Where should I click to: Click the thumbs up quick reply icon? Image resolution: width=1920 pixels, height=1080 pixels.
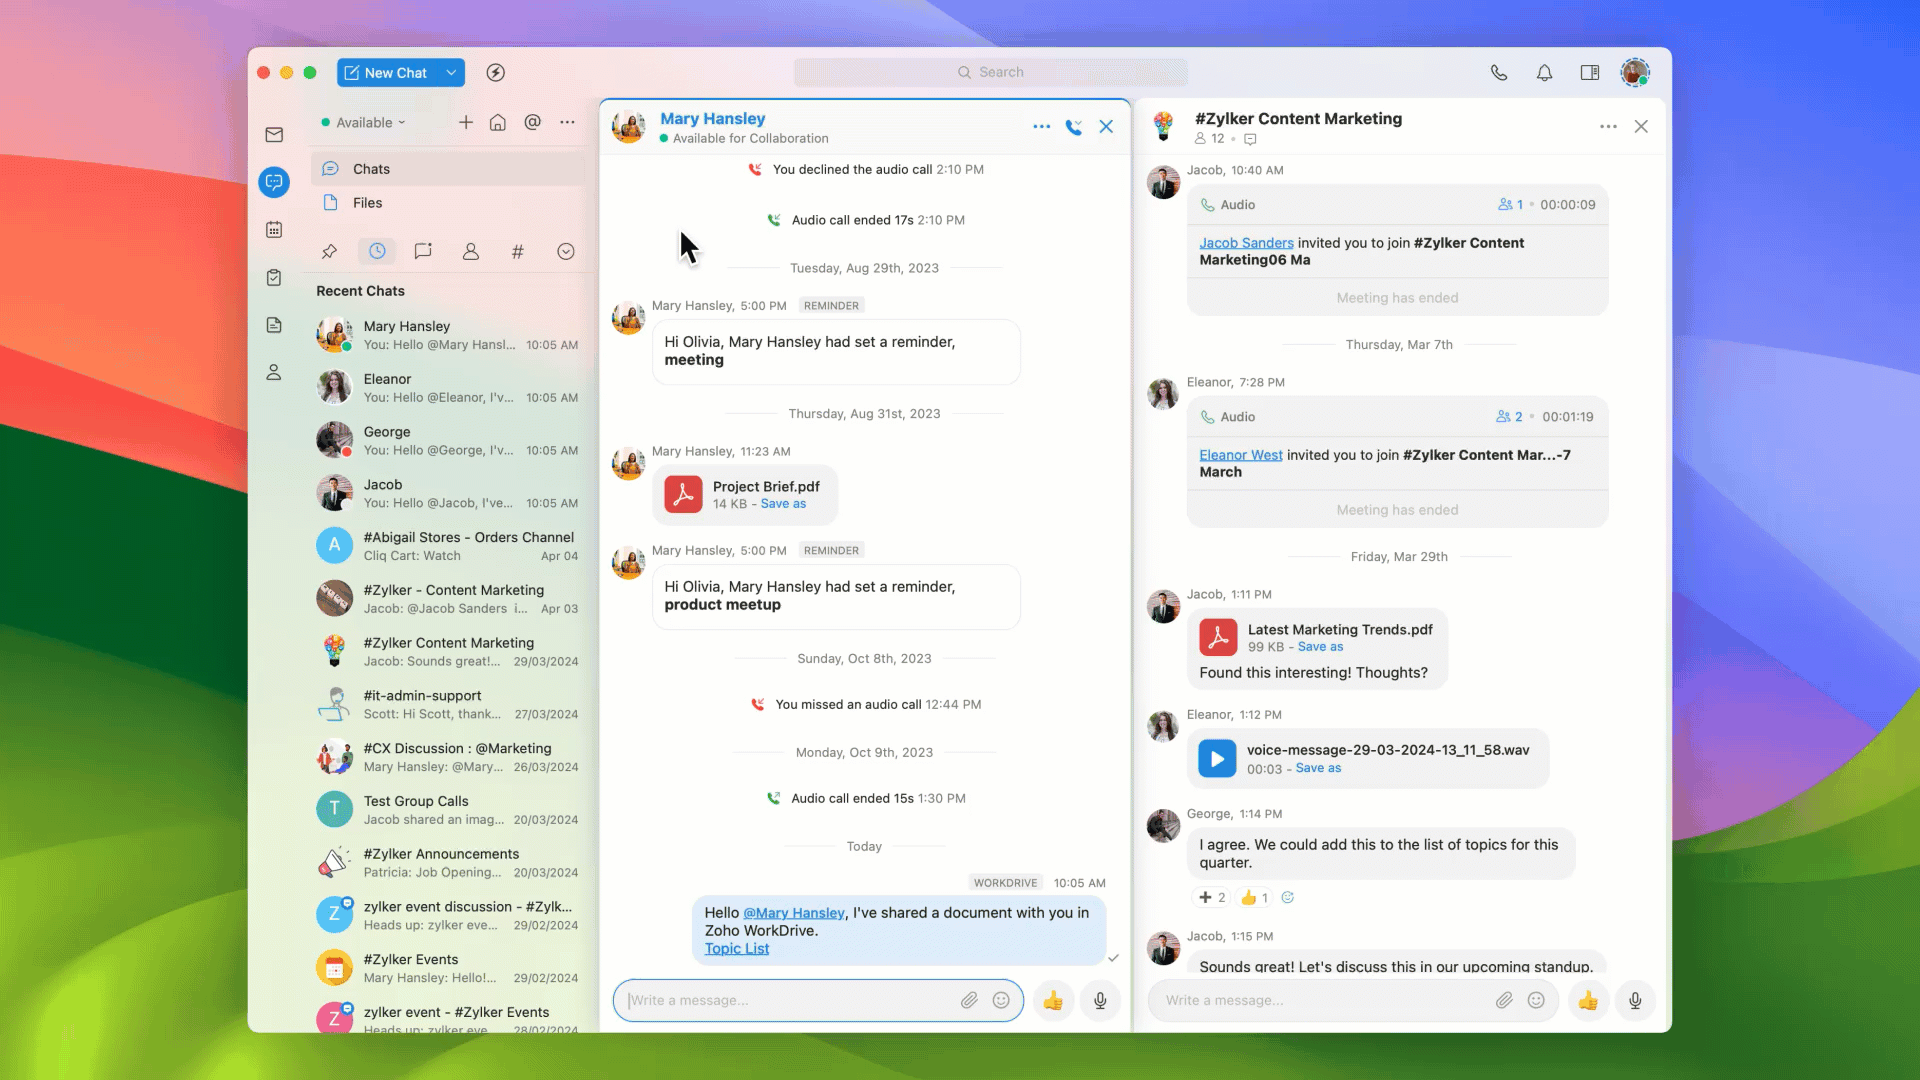[1054, 1000]
